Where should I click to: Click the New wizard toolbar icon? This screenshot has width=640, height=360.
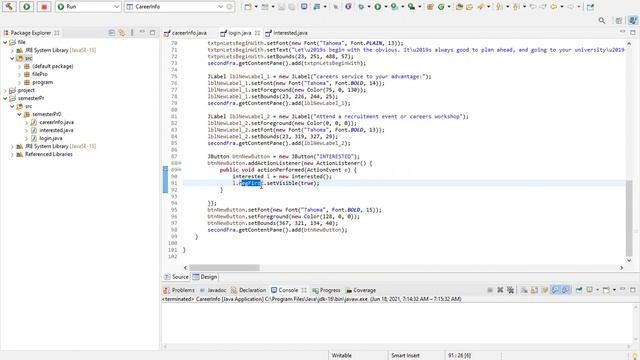(248, 7)
